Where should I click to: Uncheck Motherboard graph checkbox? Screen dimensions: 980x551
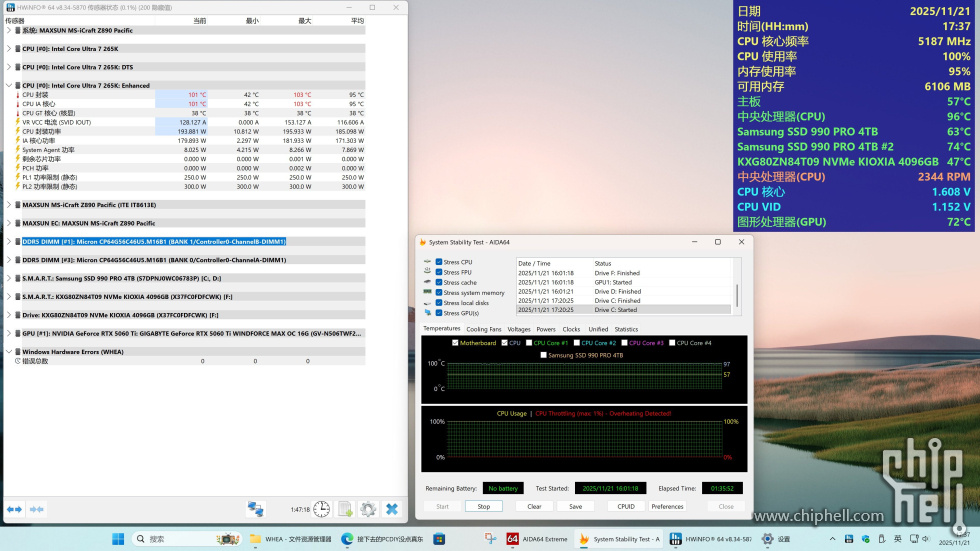(x=455, y=343)
